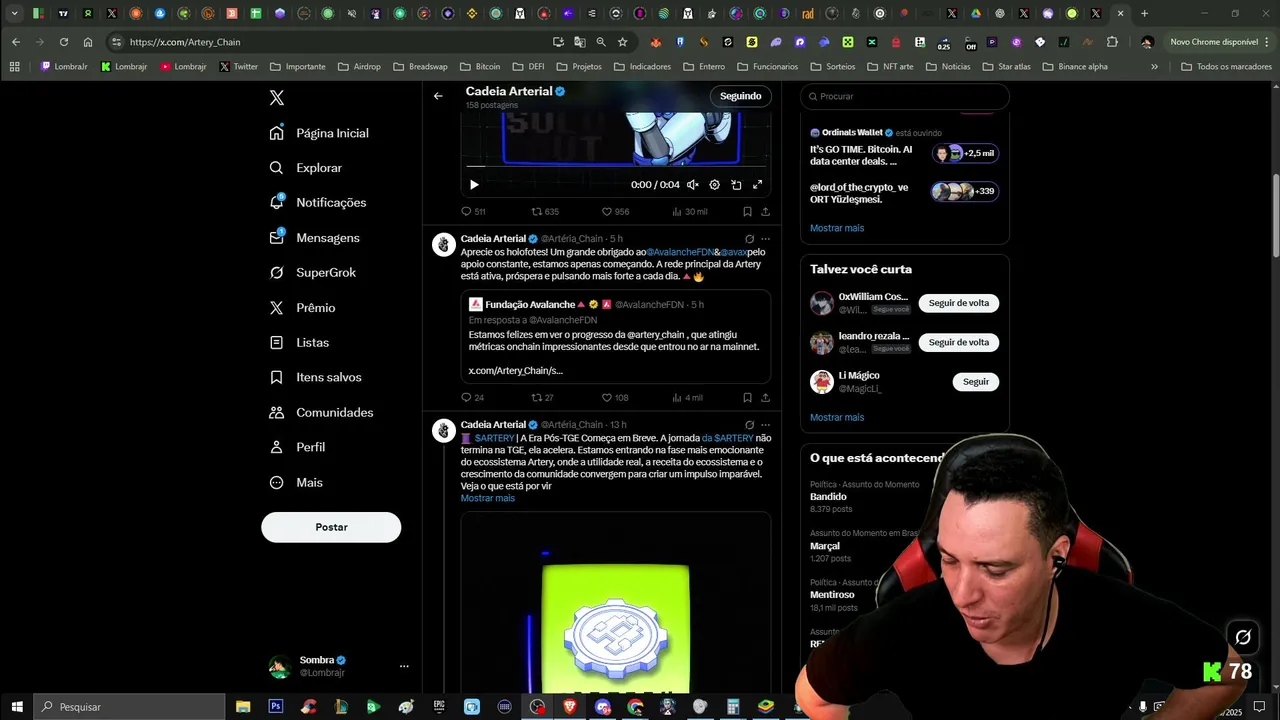The width and height of the screenshot is (1280, 720).
Task: Open the Windows Start menu
Action: 17,707
